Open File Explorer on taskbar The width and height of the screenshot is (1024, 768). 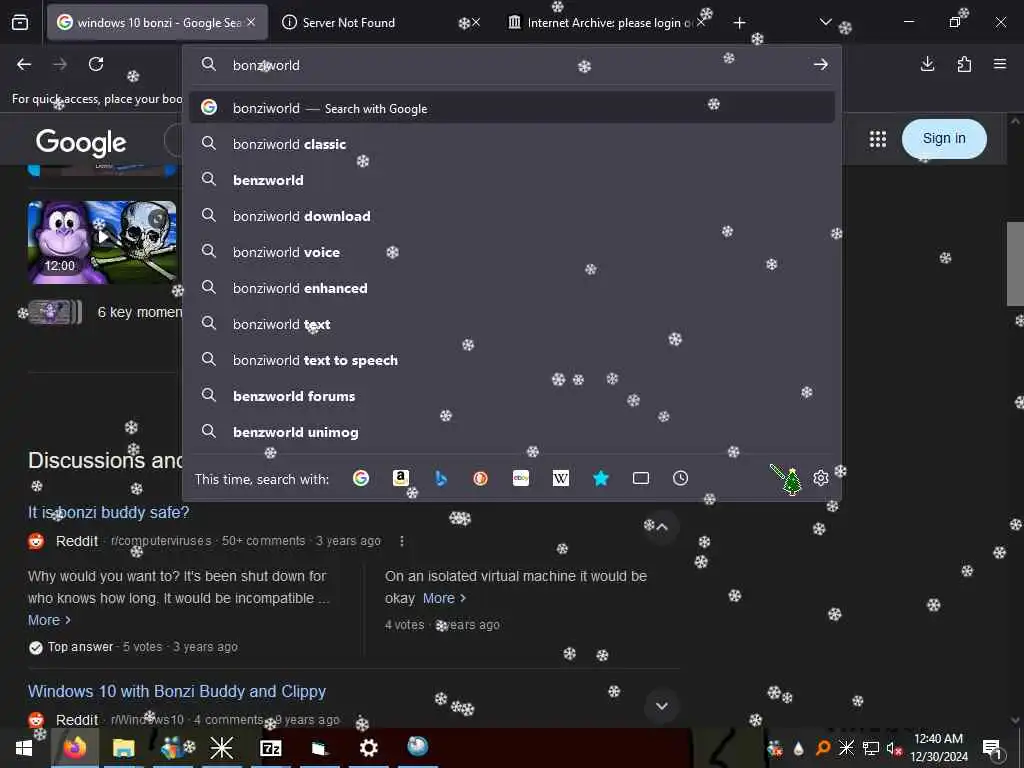123,747
